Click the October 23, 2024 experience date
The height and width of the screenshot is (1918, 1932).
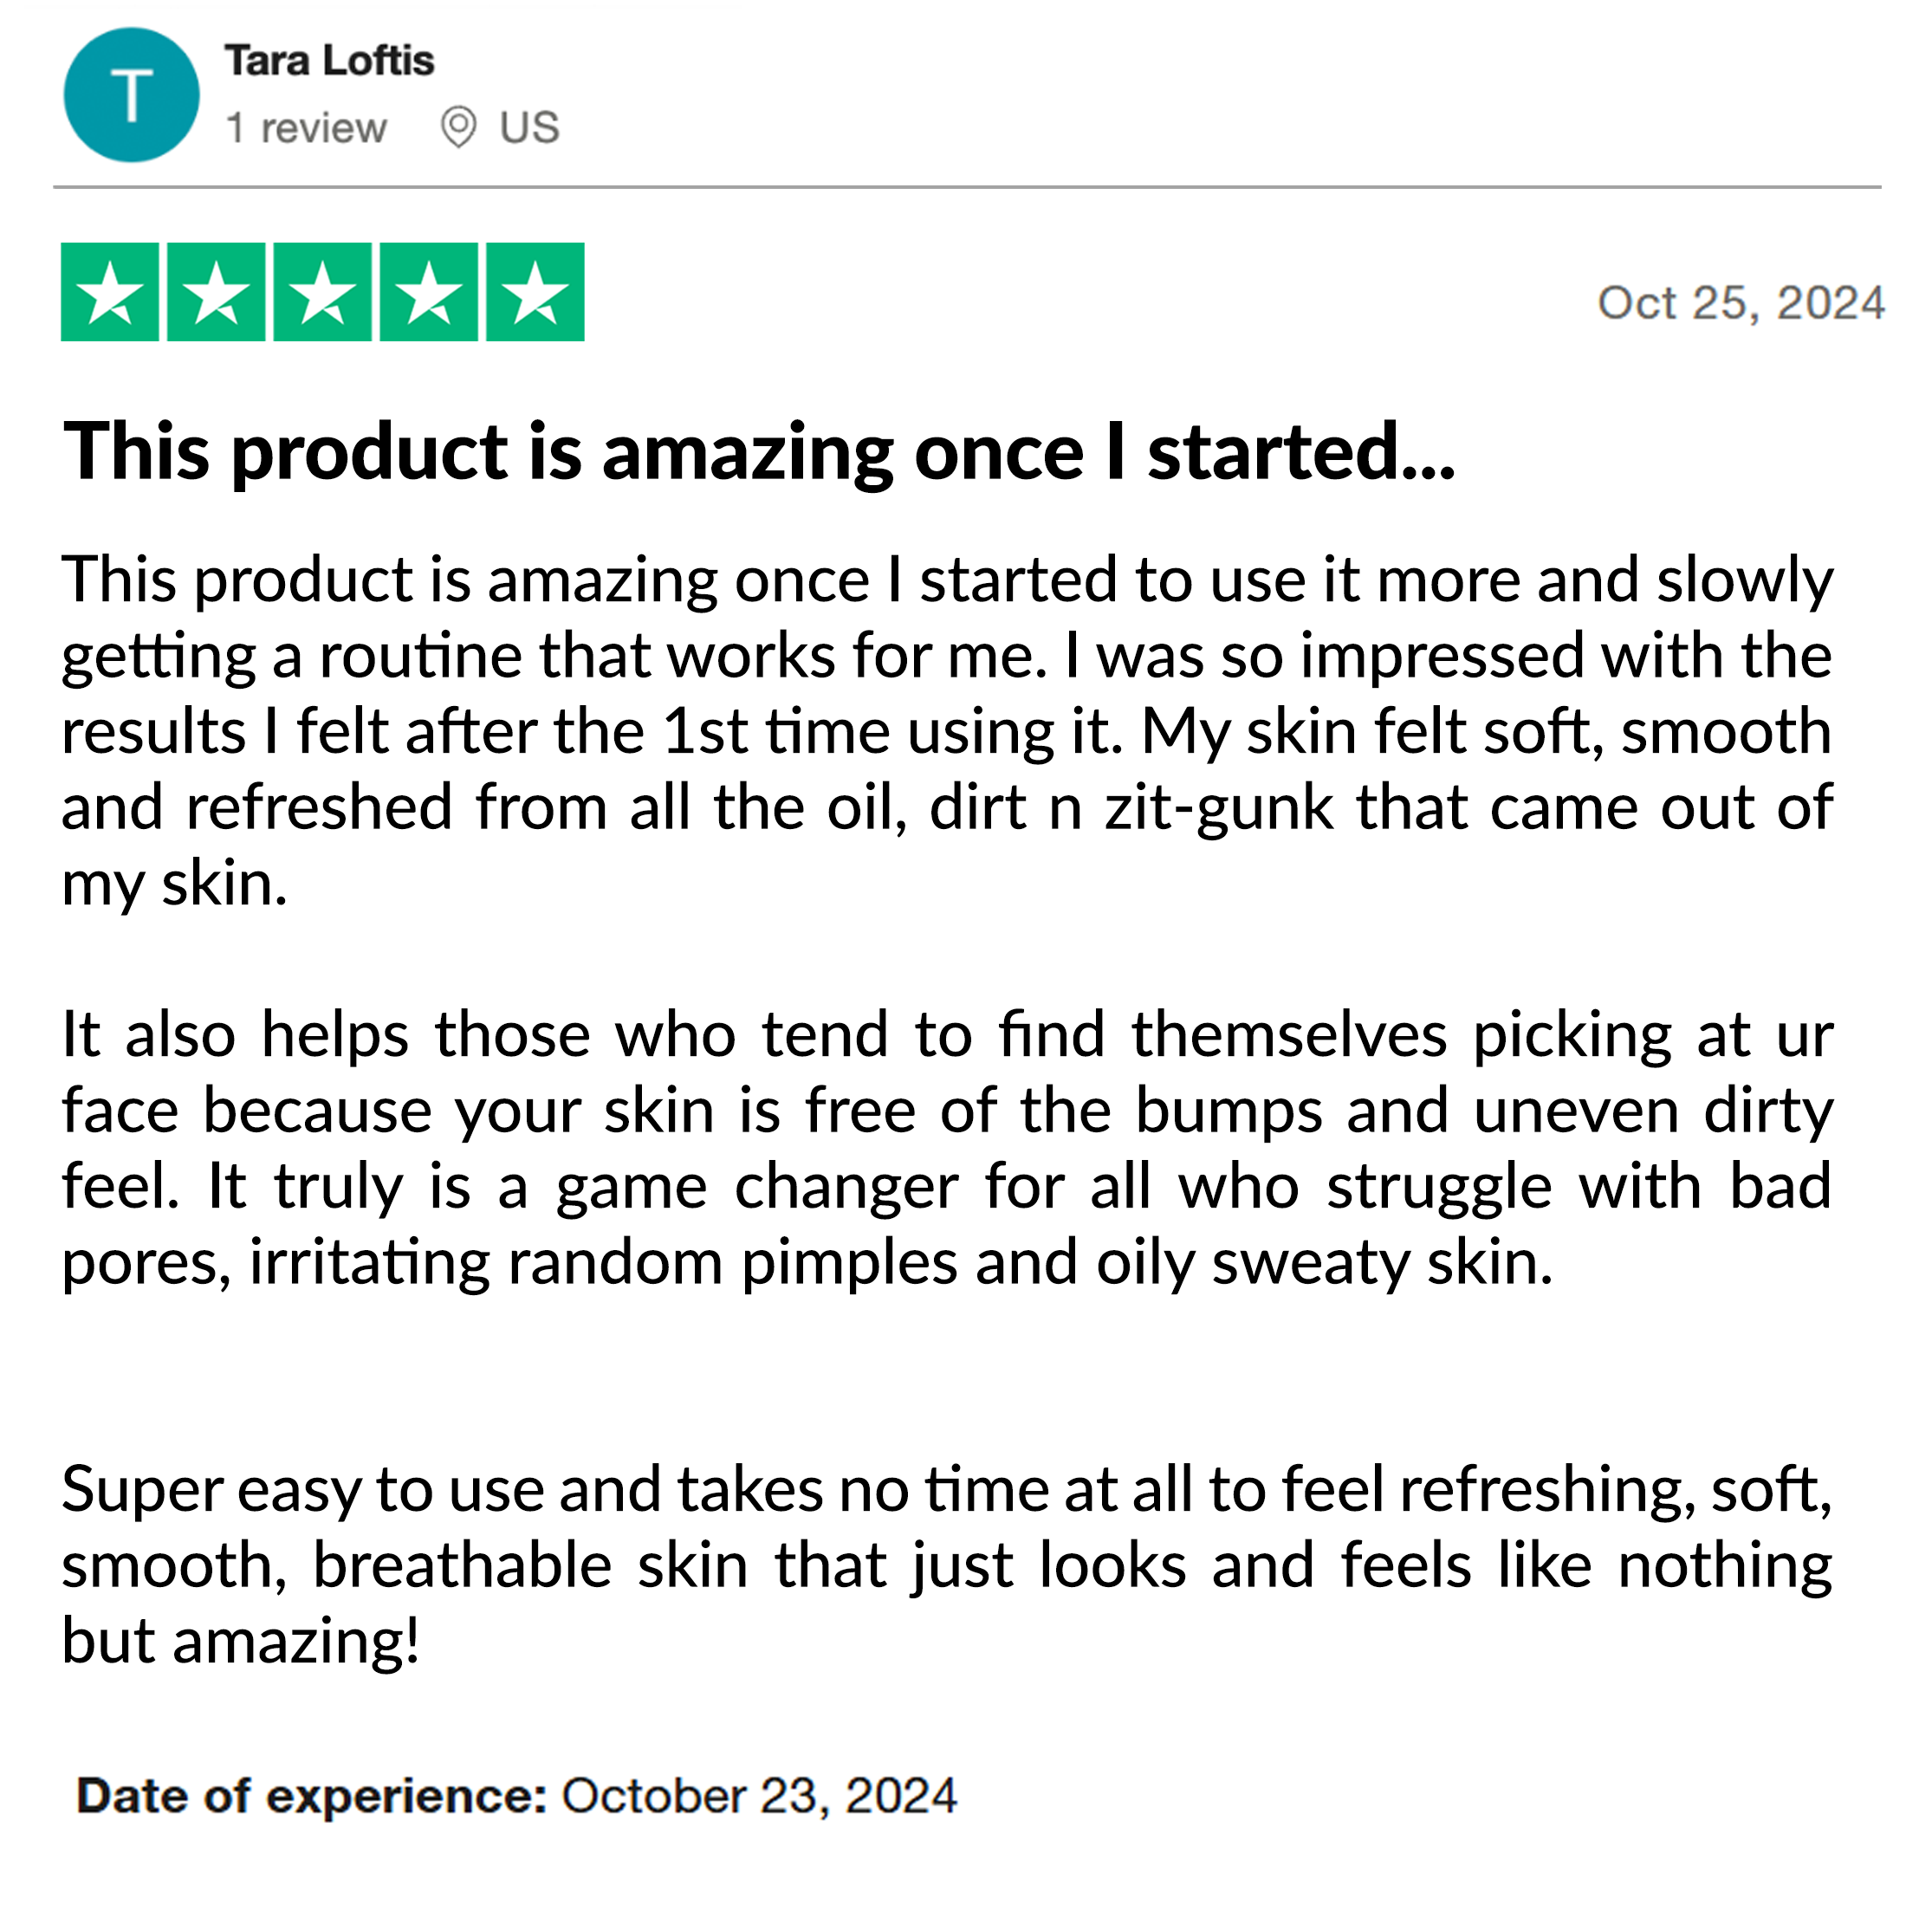[759, 1796]
